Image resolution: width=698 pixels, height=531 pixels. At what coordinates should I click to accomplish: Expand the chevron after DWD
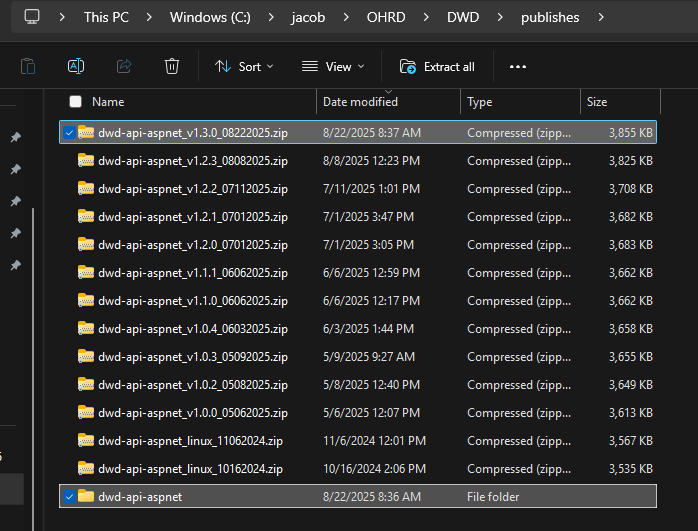coord(500,17)
